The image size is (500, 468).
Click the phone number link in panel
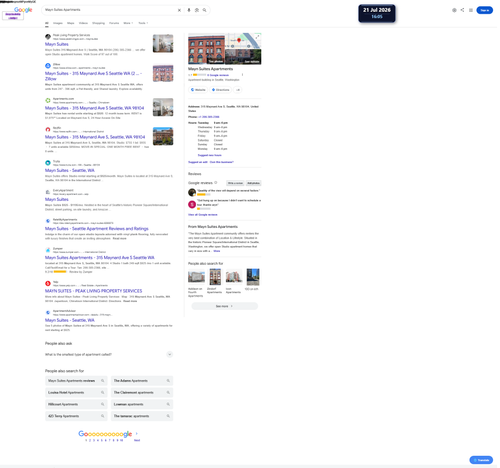click(210, 117)
